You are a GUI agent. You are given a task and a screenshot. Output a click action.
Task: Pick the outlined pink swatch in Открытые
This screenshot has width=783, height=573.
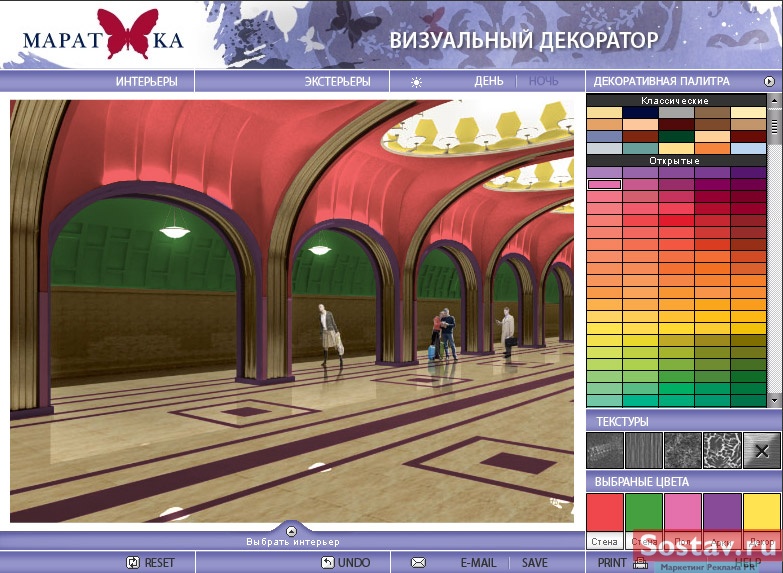pyautogui.click(x=604, y=184)
